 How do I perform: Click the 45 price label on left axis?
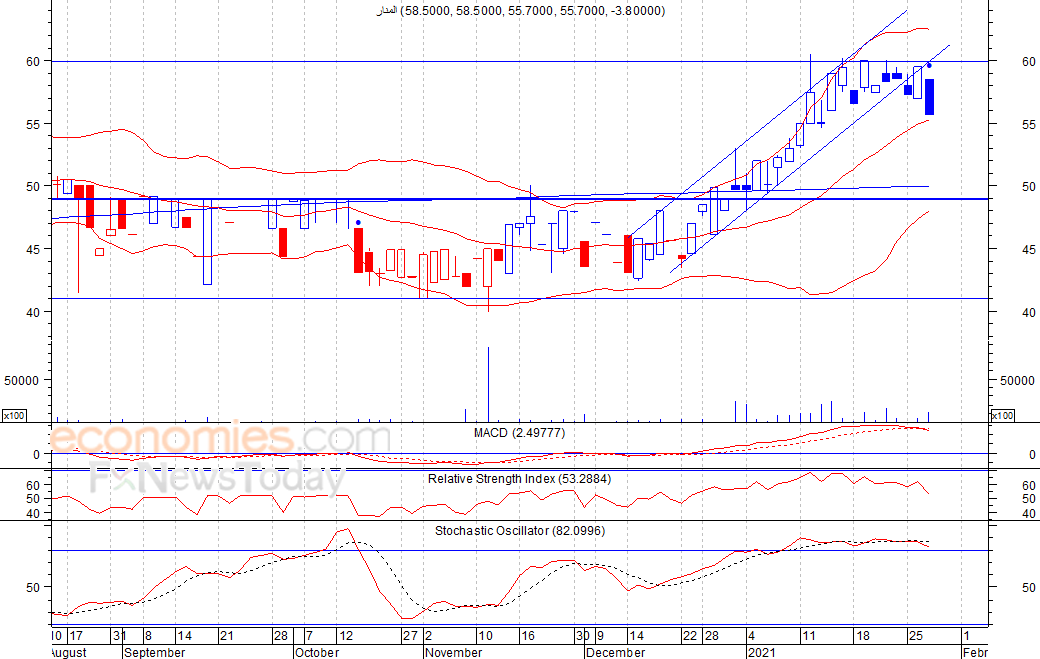click(33, 249)
